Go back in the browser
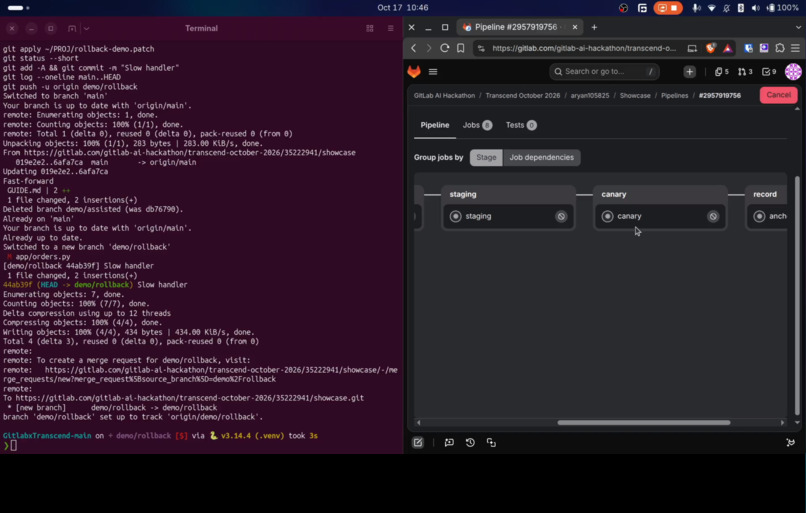The image size is (806, 513). coord(414,48)
